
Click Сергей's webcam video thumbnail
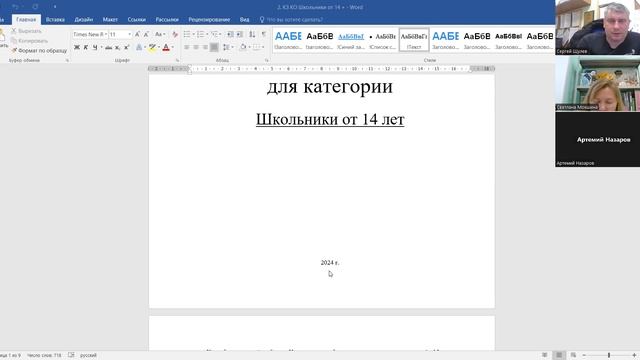598,27
